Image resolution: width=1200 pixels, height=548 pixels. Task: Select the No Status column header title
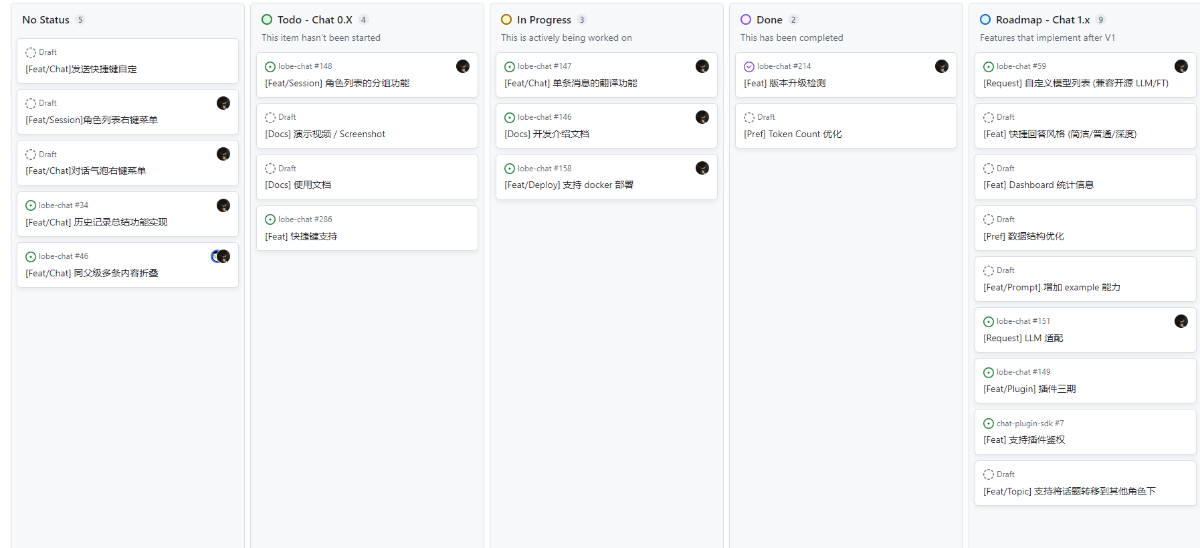tap(46, 20)
